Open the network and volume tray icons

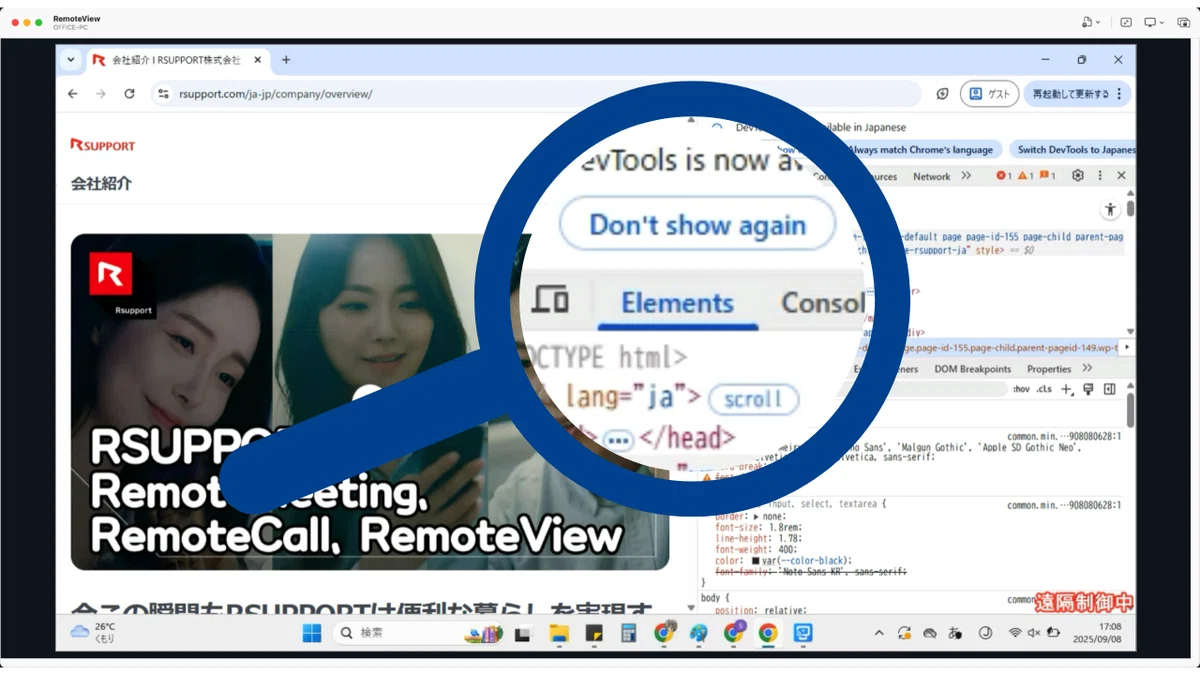[1034, 633]
